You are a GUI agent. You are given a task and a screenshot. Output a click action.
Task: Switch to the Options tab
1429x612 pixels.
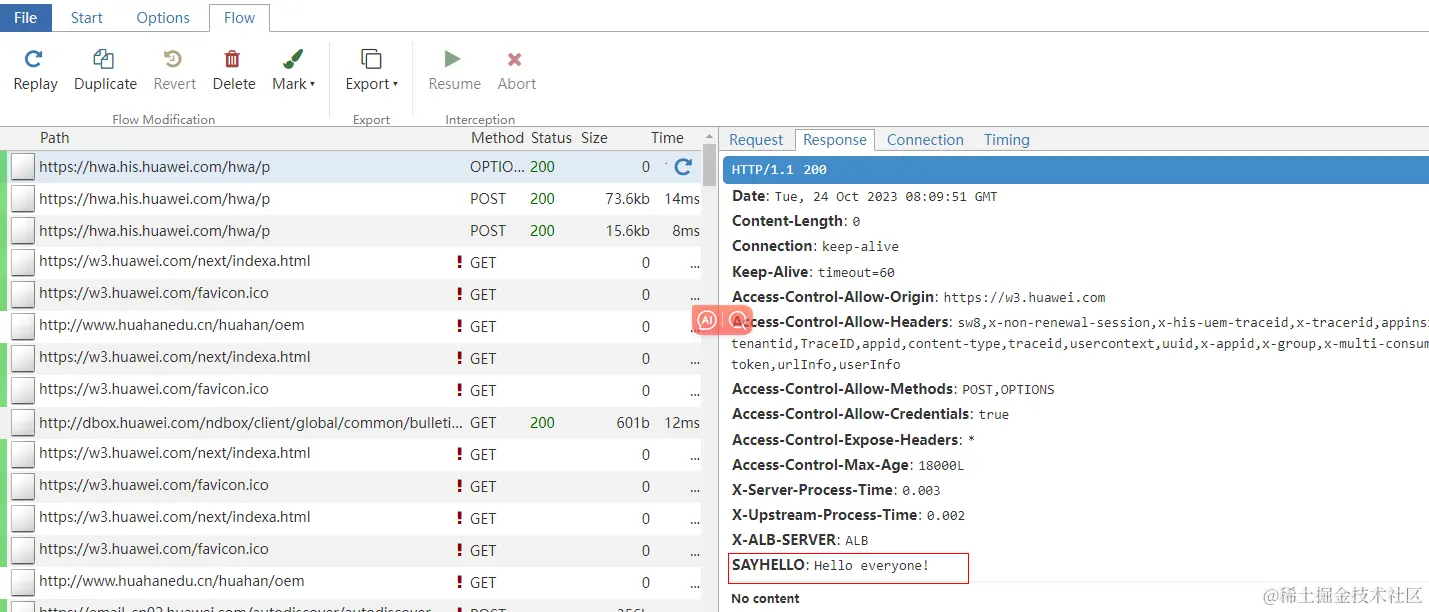(163, 17)
